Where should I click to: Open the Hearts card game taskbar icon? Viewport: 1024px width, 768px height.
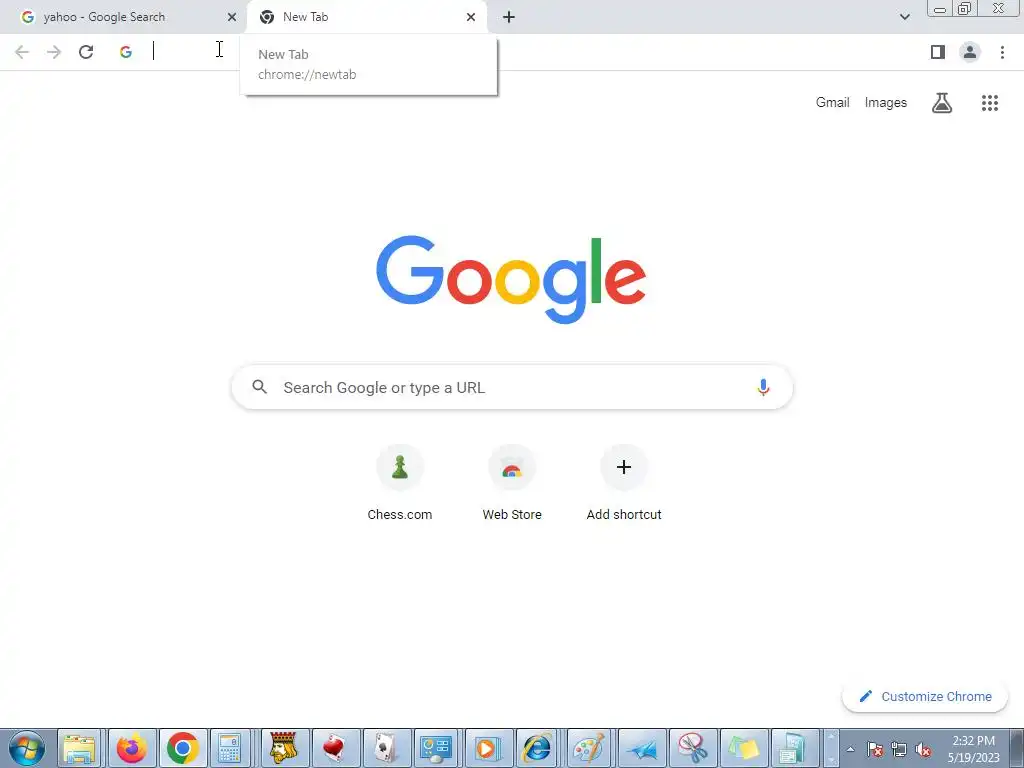click(x=334, y=748)
